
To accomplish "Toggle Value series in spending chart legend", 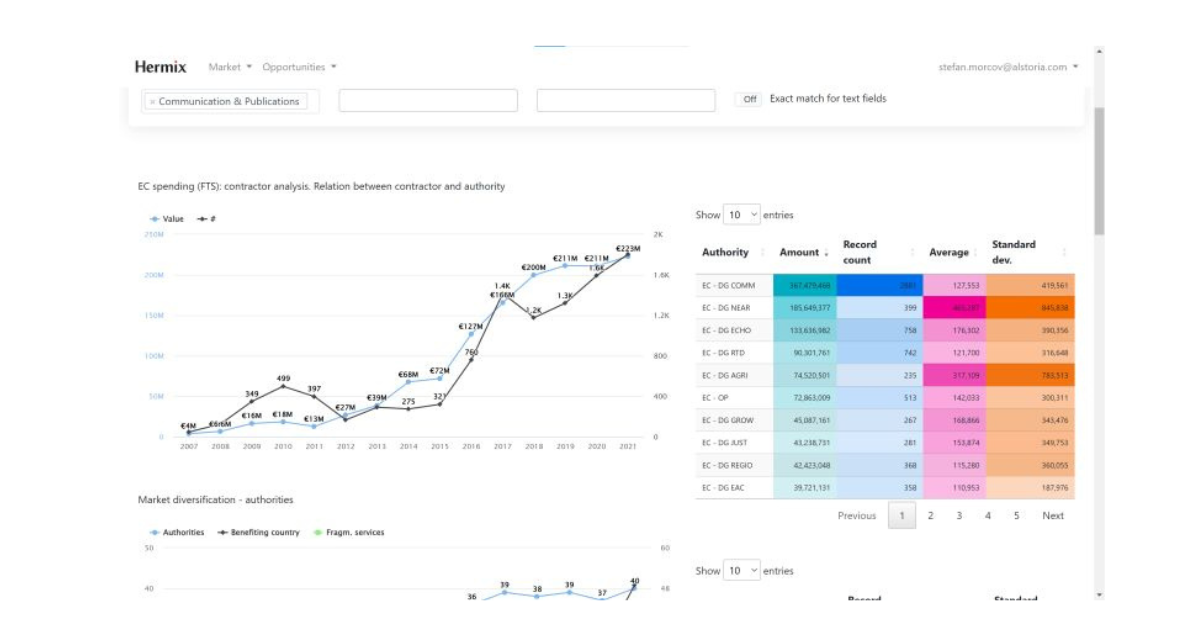I will (x=167, y=218).
